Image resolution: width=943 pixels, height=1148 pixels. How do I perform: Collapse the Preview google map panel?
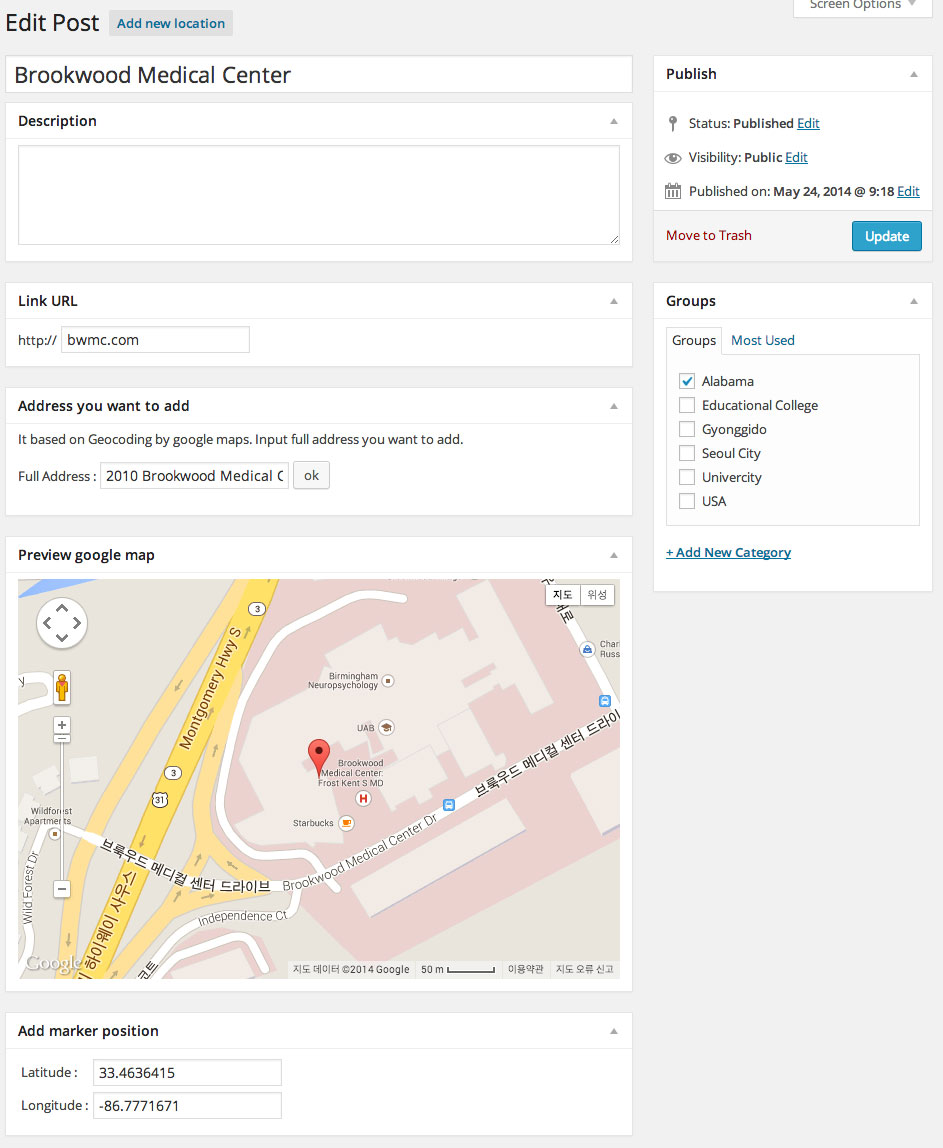click(x=614, y=555)
